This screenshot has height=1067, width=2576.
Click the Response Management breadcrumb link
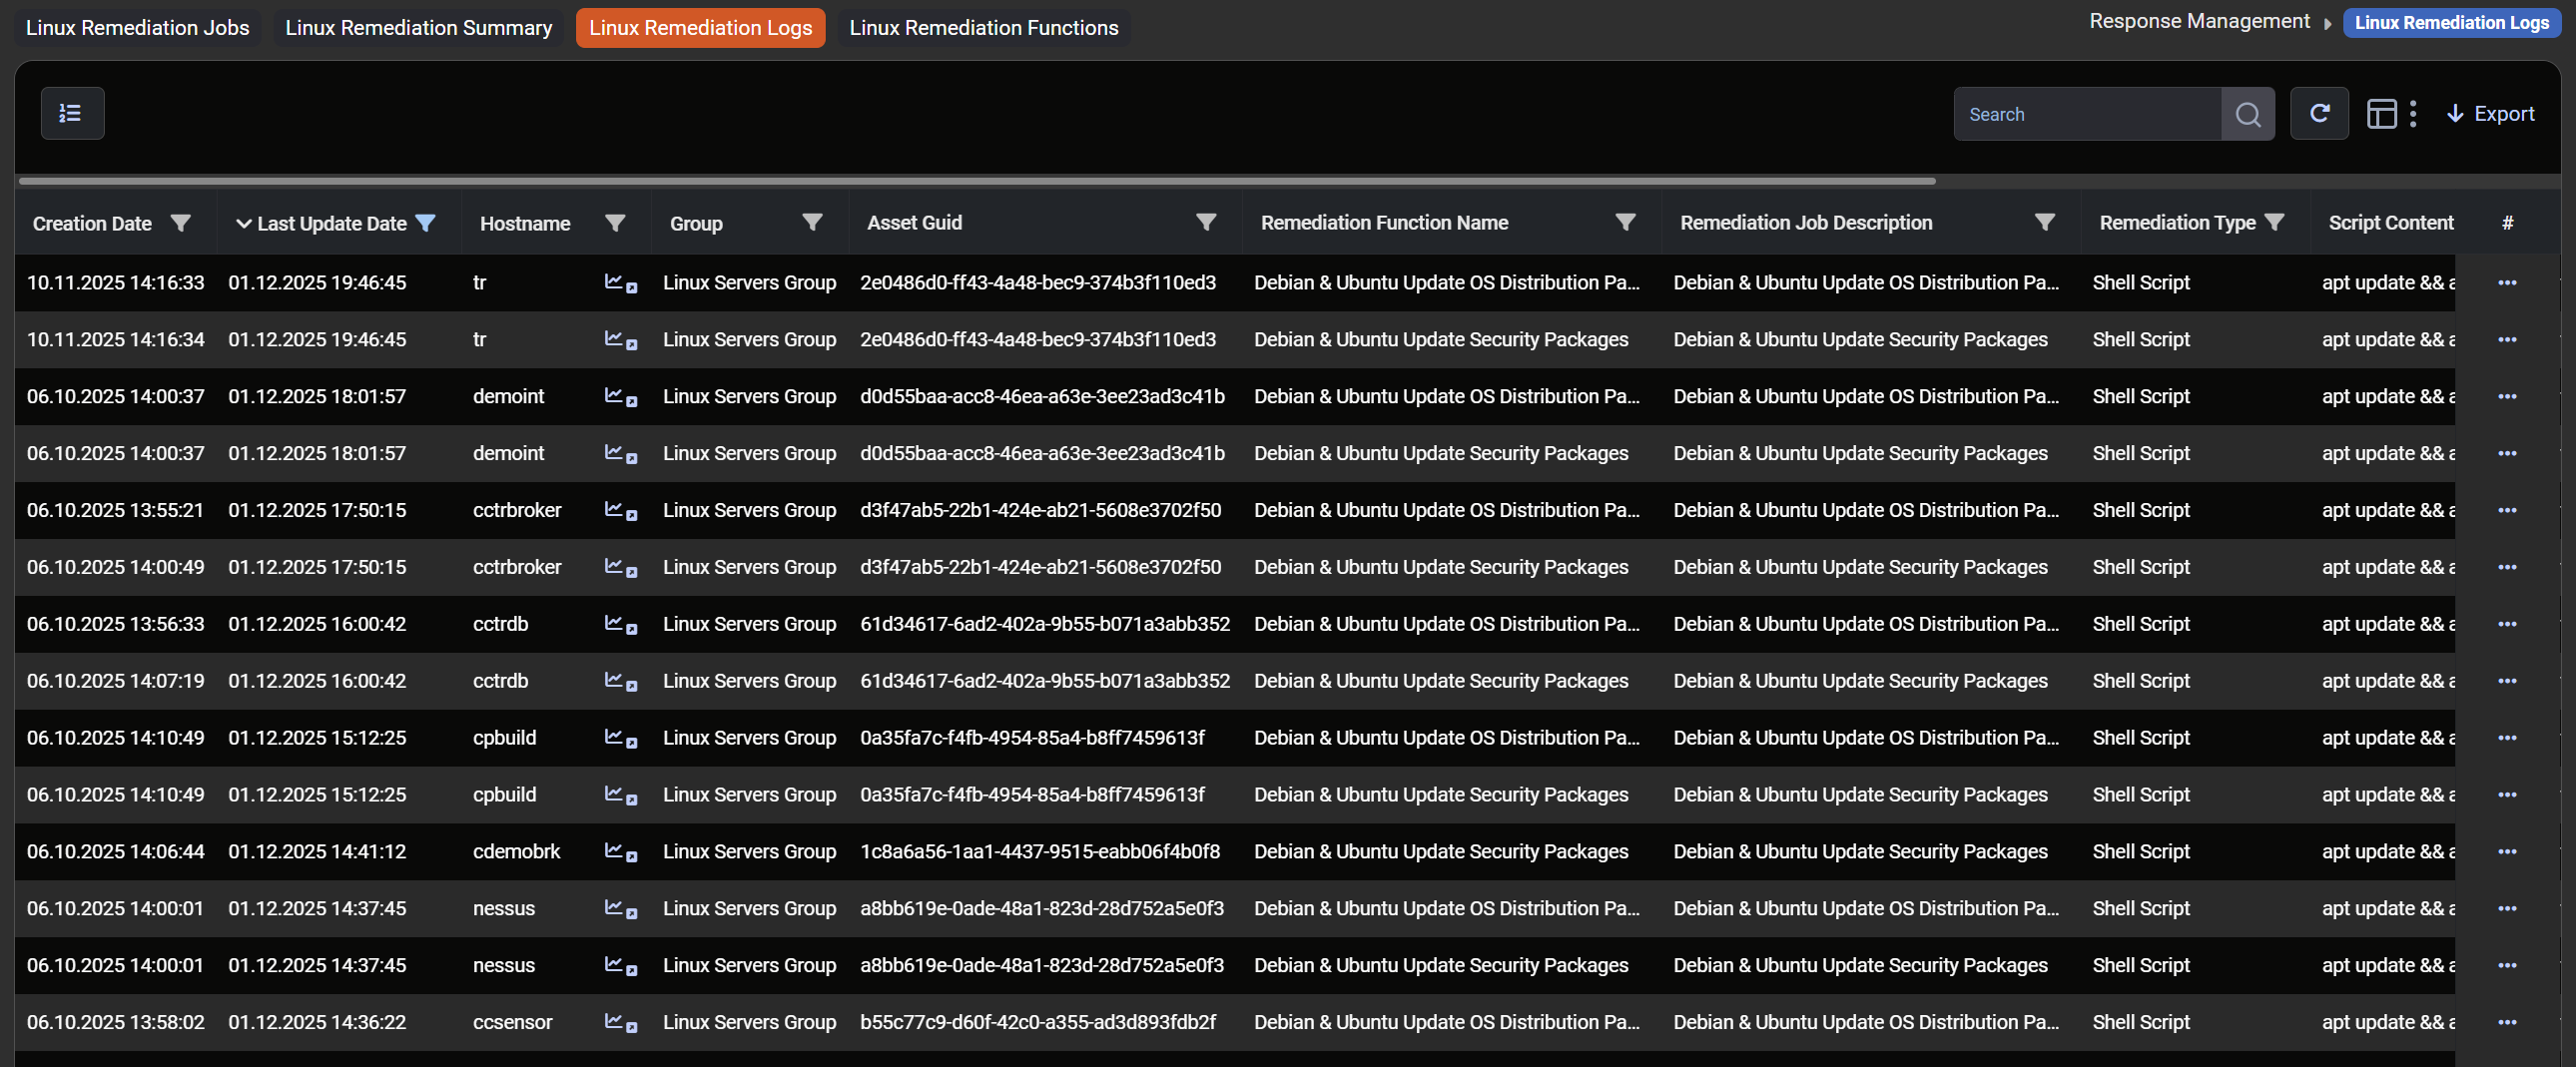2199,22
